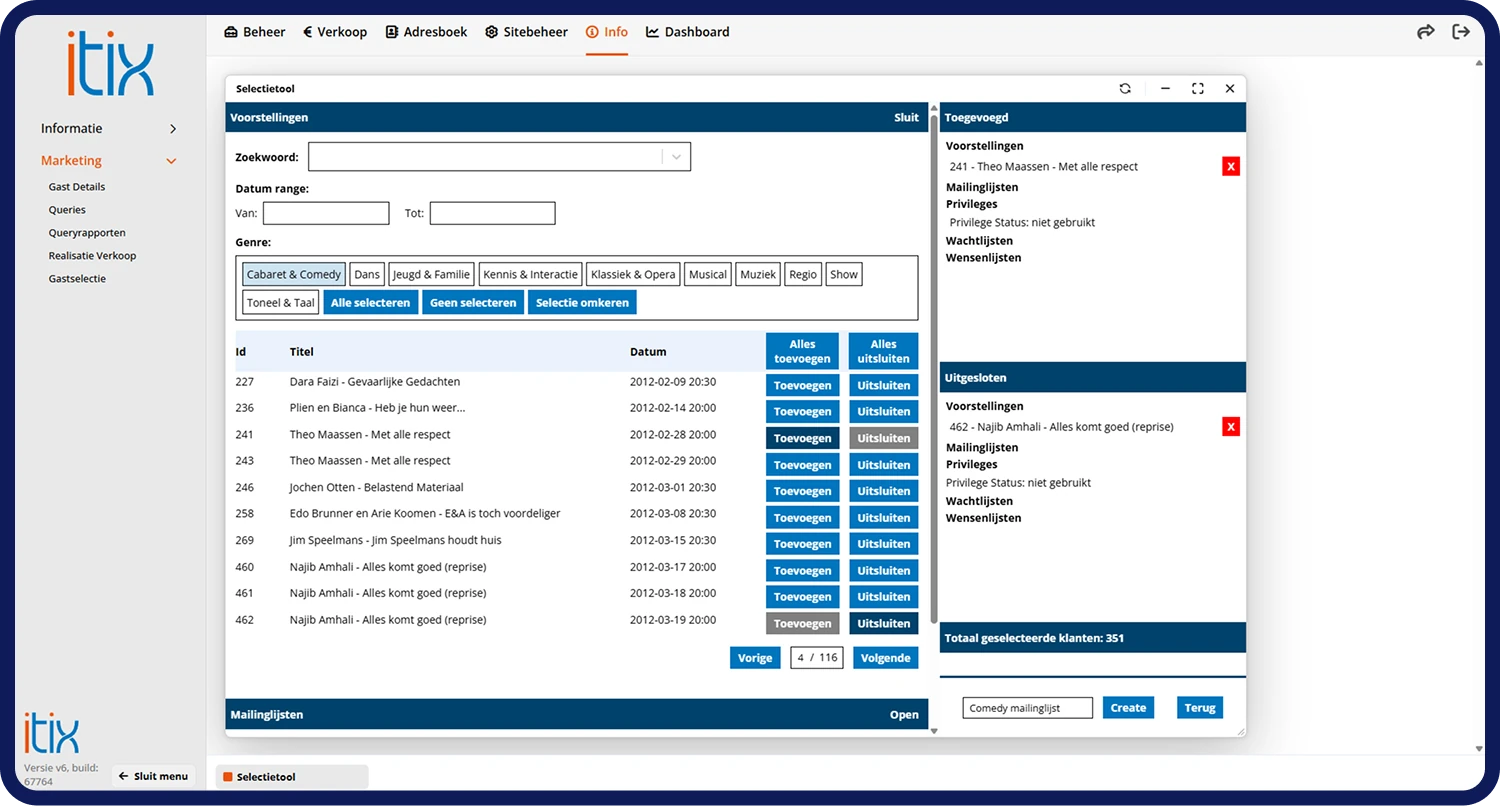This screenshot has width=1500, height=806.
Task: Click Toevoegen for Edo Brunner row
Action: (x=802, y=518)
